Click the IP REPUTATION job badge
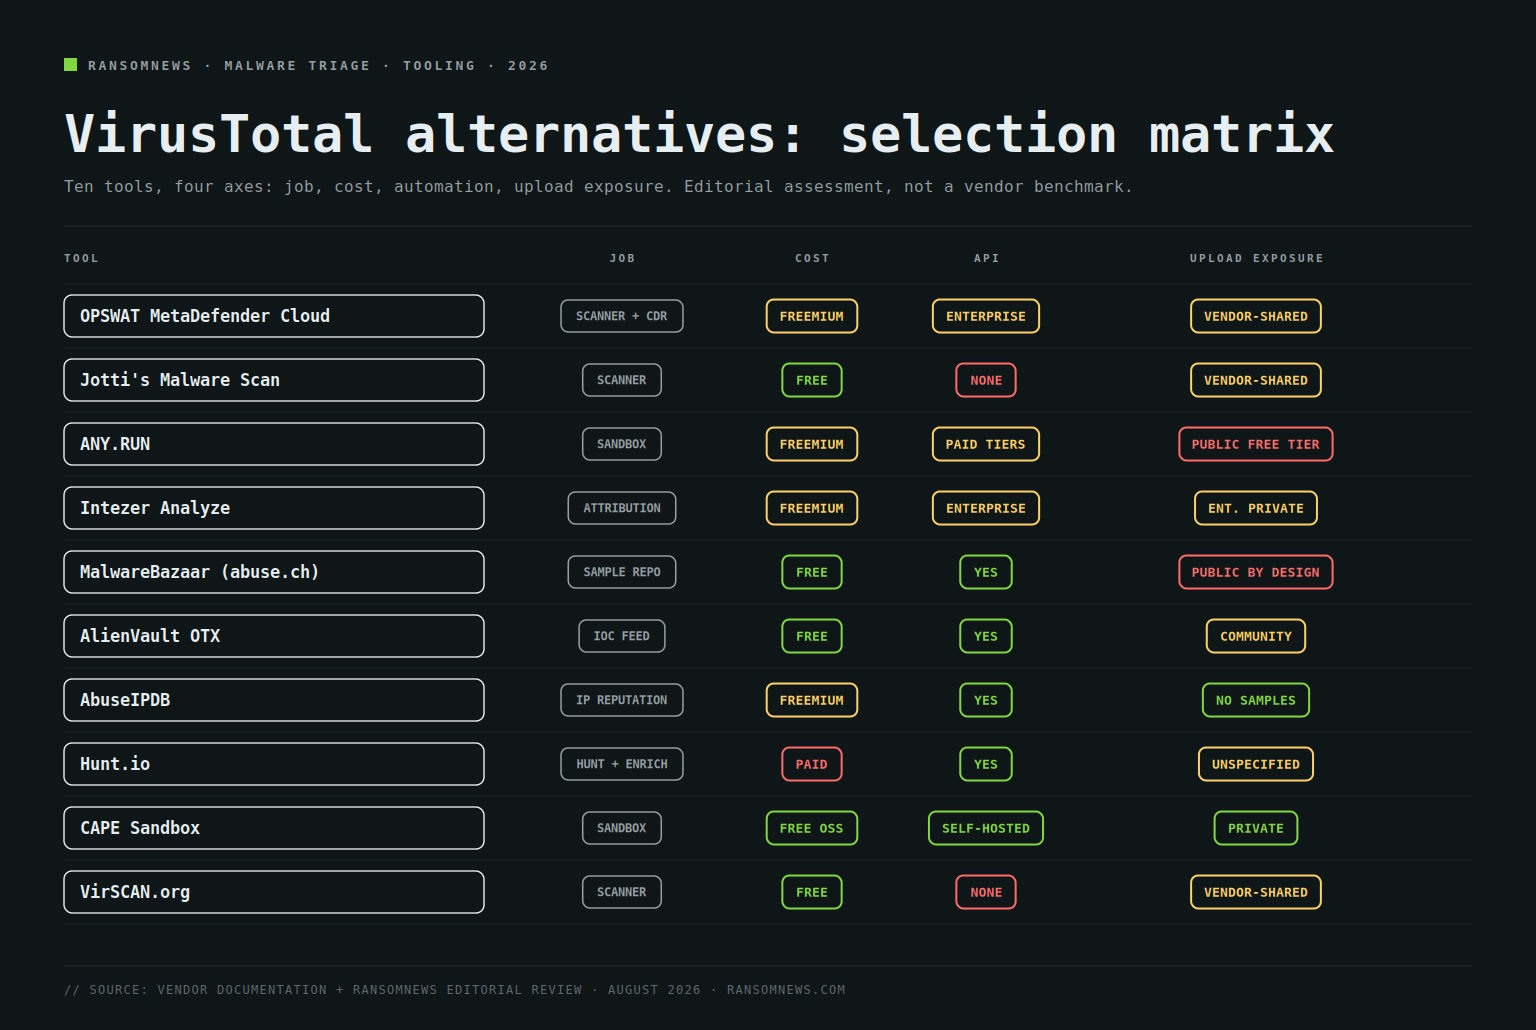 (622, 700)
